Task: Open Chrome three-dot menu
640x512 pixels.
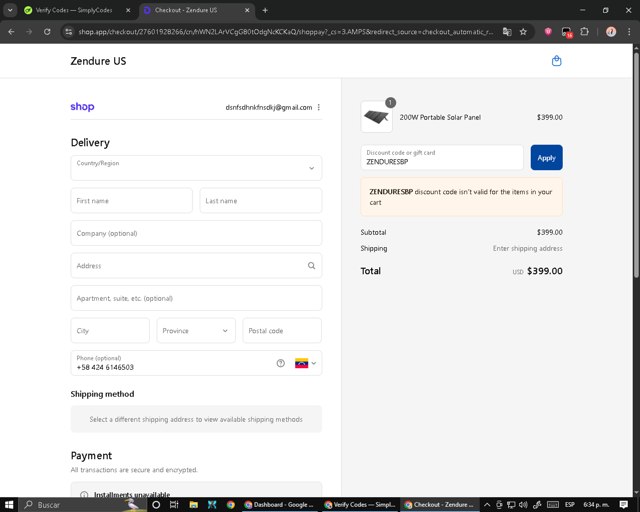Action: click(629, 32)
